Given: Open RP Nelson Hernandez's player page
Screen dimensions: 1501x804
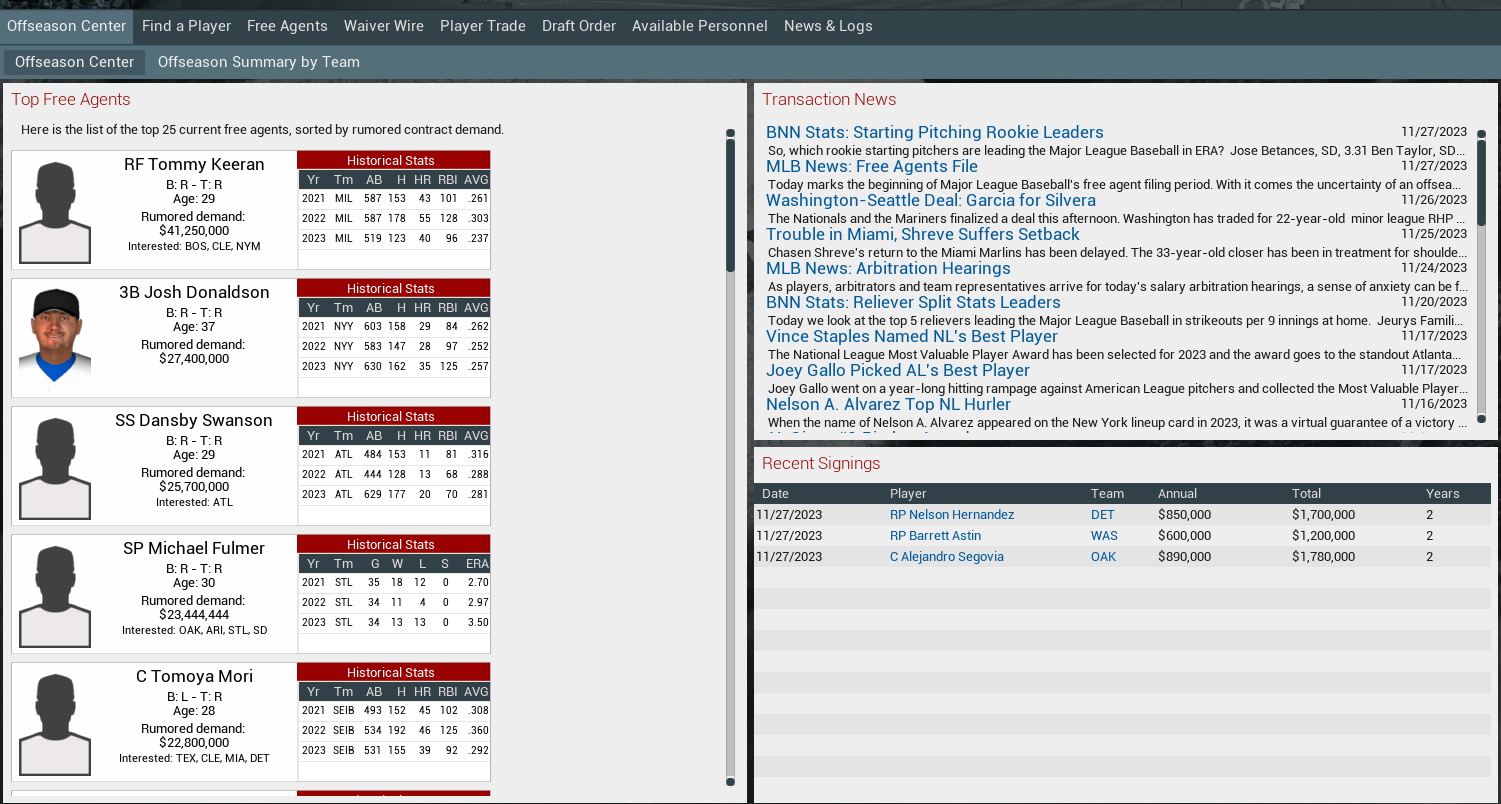Looking at the screenshot, I should pyautogui.click(x=951, y=515).
